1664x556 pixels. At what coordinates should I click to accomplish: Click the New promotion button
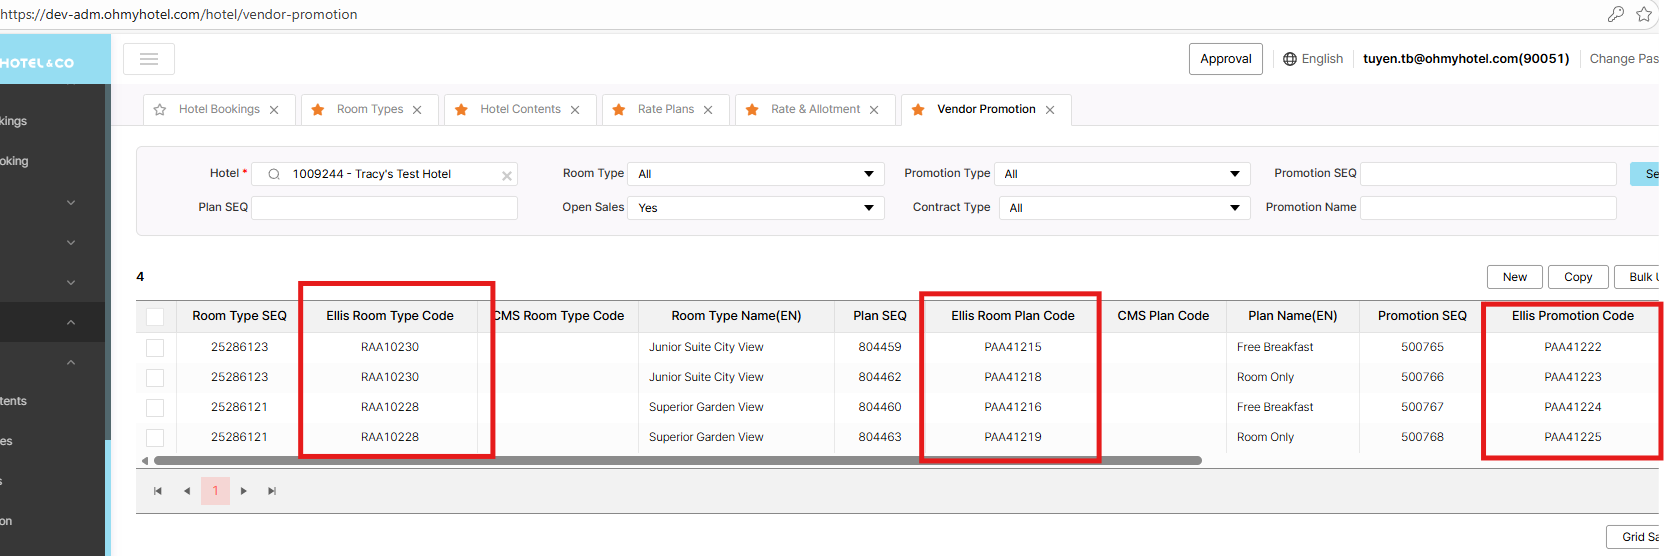coord(1514,277)
